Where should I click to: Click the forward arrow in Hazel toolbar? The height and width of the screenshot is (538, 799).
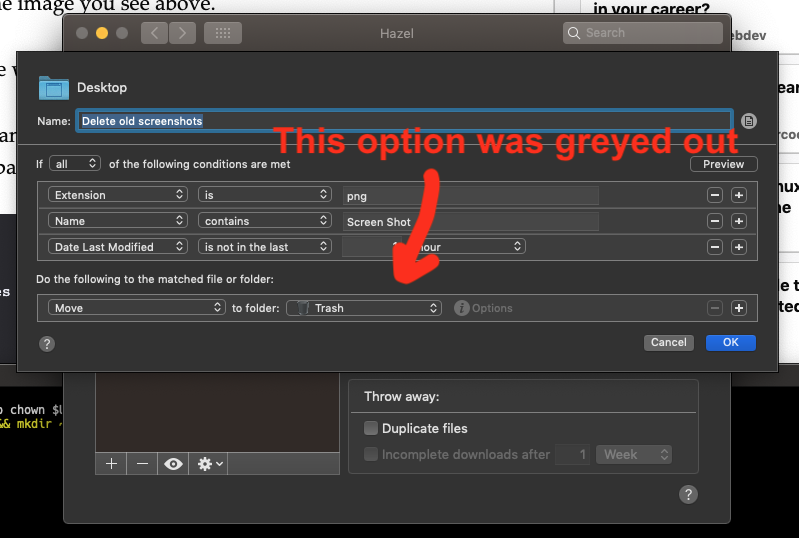[x=182, y=33]
